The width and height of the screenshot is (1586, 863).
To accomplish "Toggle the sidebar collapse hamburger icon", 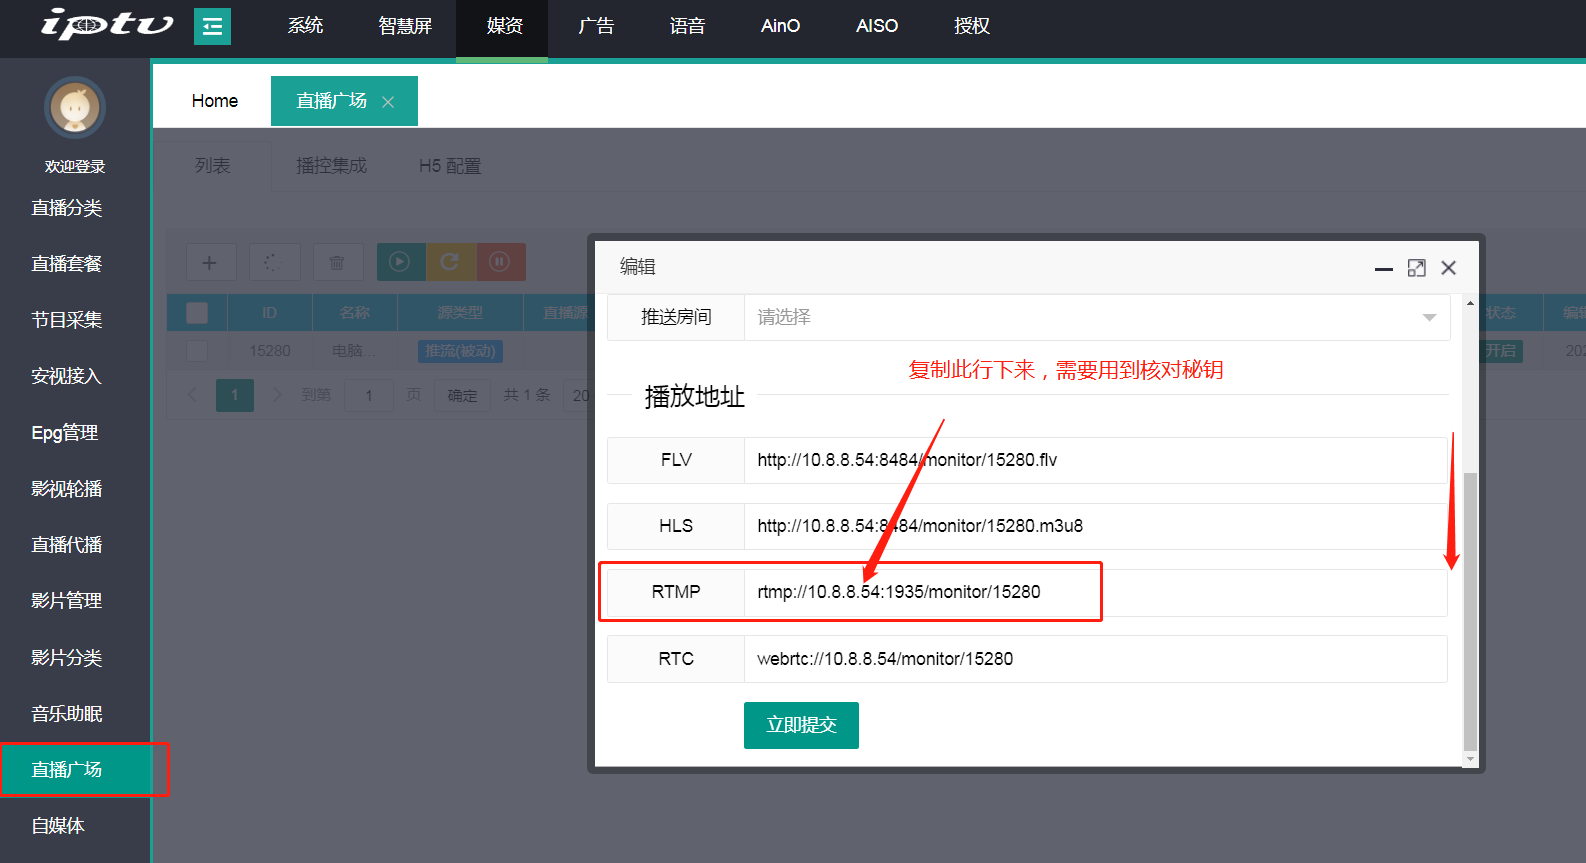I will point(212,27).
